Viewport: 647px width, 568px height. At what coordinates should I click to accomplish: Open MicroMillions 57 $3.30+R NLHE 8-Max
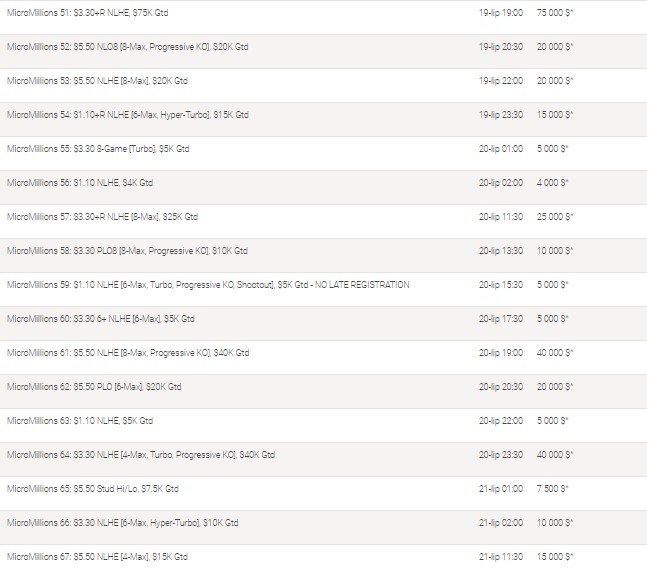102,217
